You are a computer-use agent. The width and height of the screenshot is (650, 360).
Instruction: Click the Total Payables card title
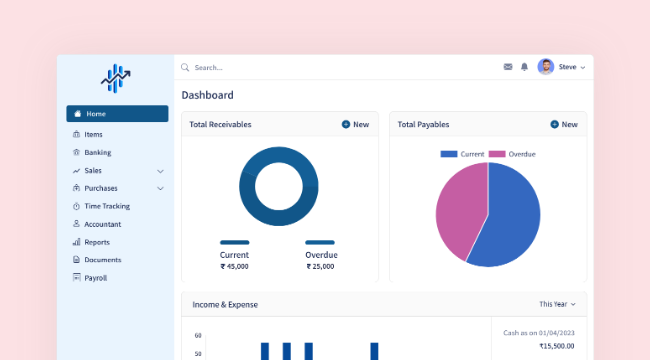423,124
